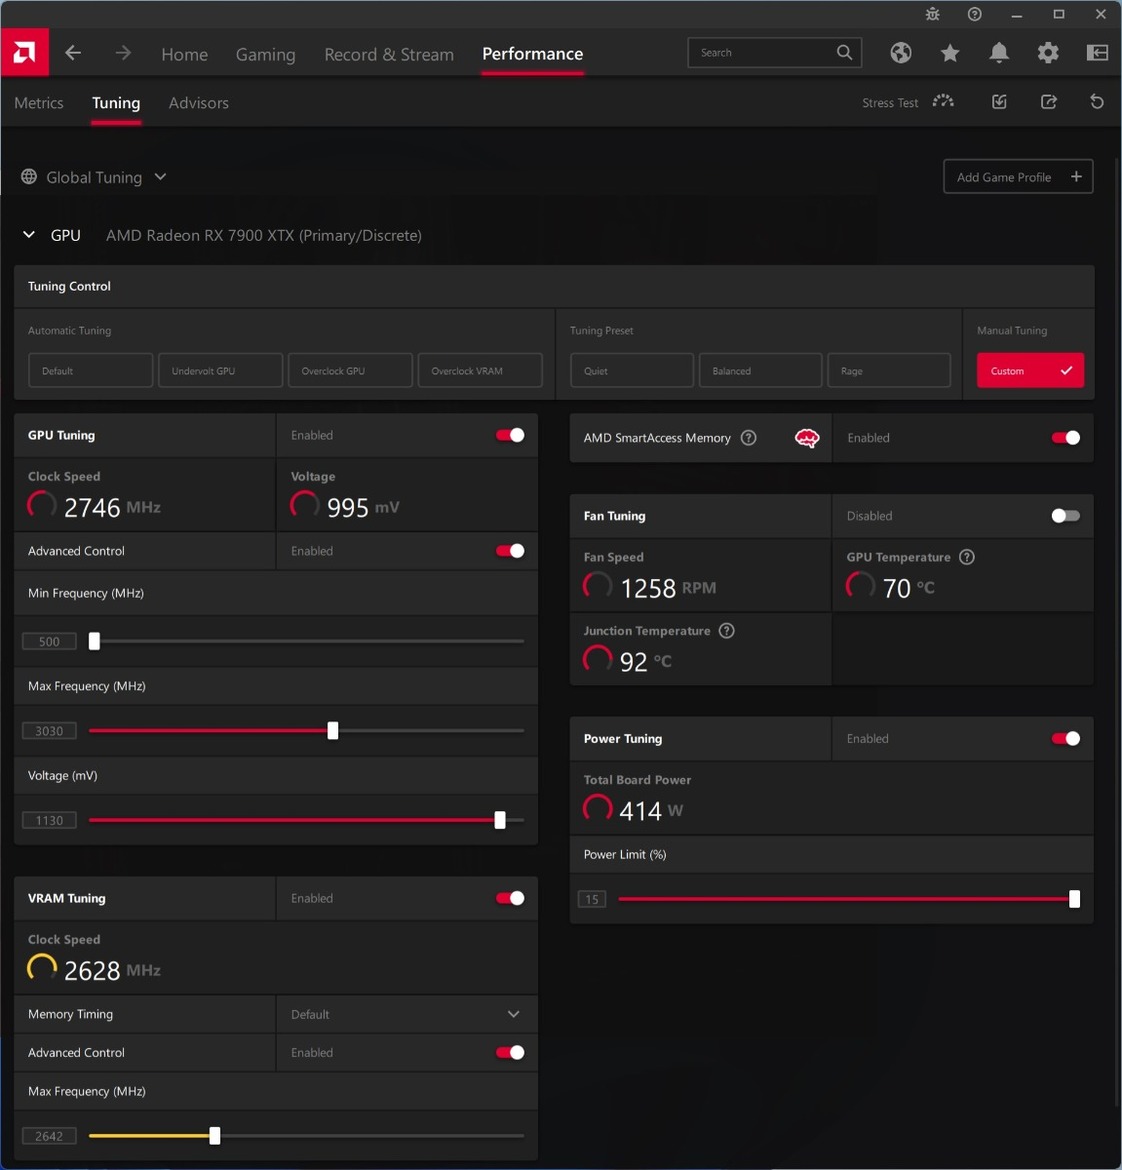Click the Max Frequency value box 3030
This screenshot has width=1122, height=1170.
(x=49, y=731)
